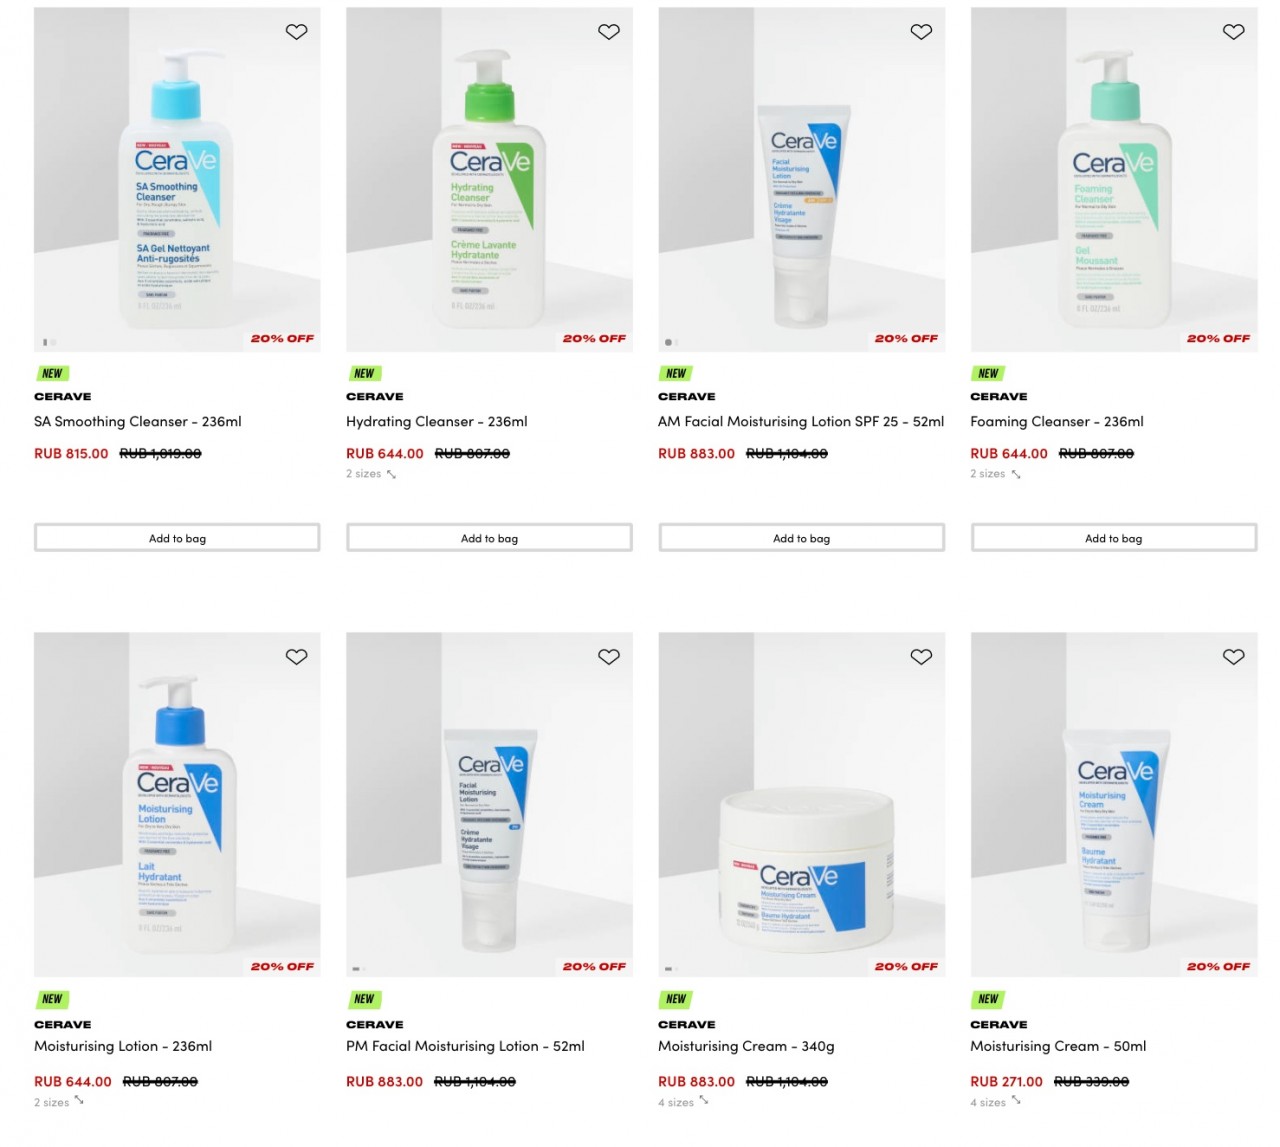Add AM Facial Moisturising Lotion to bag
1280x1147 pixels.
[801, 538]
